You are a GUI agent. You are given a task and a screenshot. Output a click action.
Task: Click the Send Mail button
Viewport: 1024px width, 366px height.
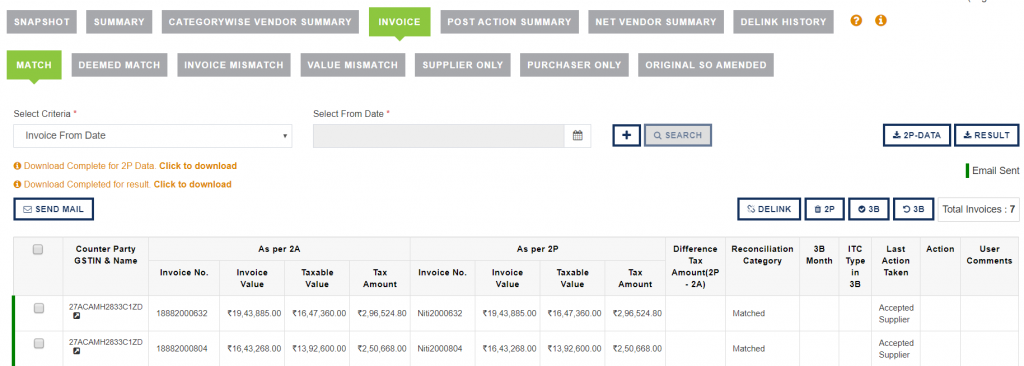click(x=54, y=209)
